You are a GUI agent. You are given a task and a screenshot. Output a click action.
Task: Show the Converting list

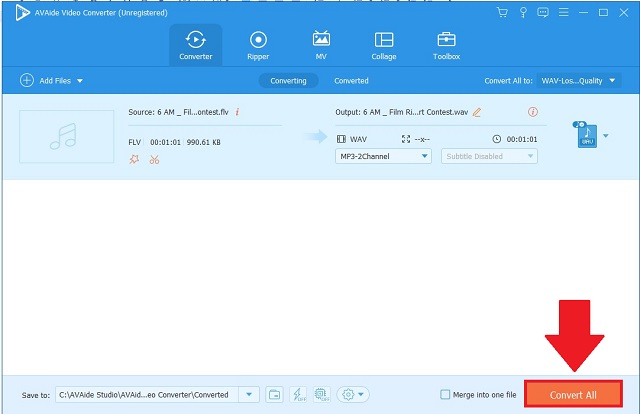pos(288,81)
